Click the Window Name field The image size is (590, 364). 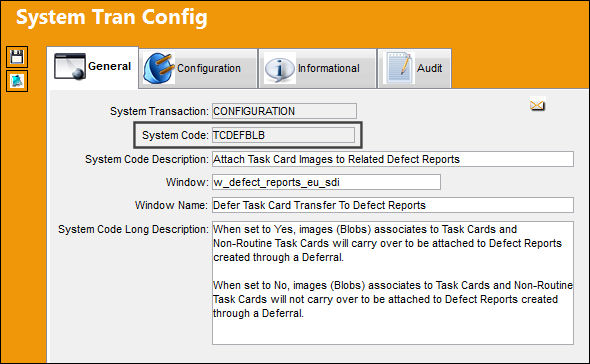(x=393, y=205)
